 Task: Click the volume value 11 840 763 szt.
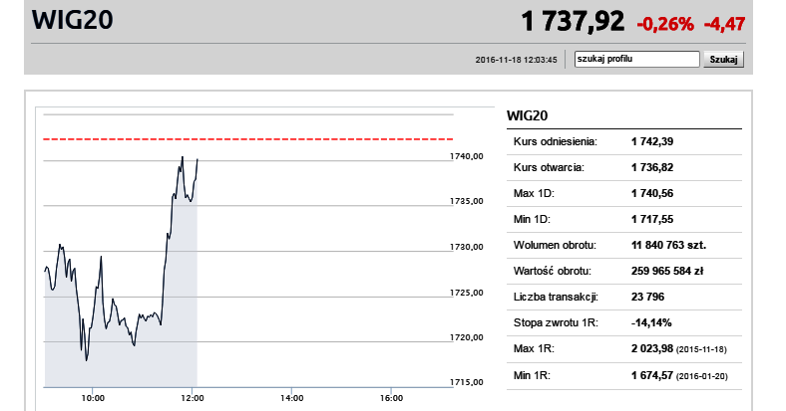coord(669,245)
